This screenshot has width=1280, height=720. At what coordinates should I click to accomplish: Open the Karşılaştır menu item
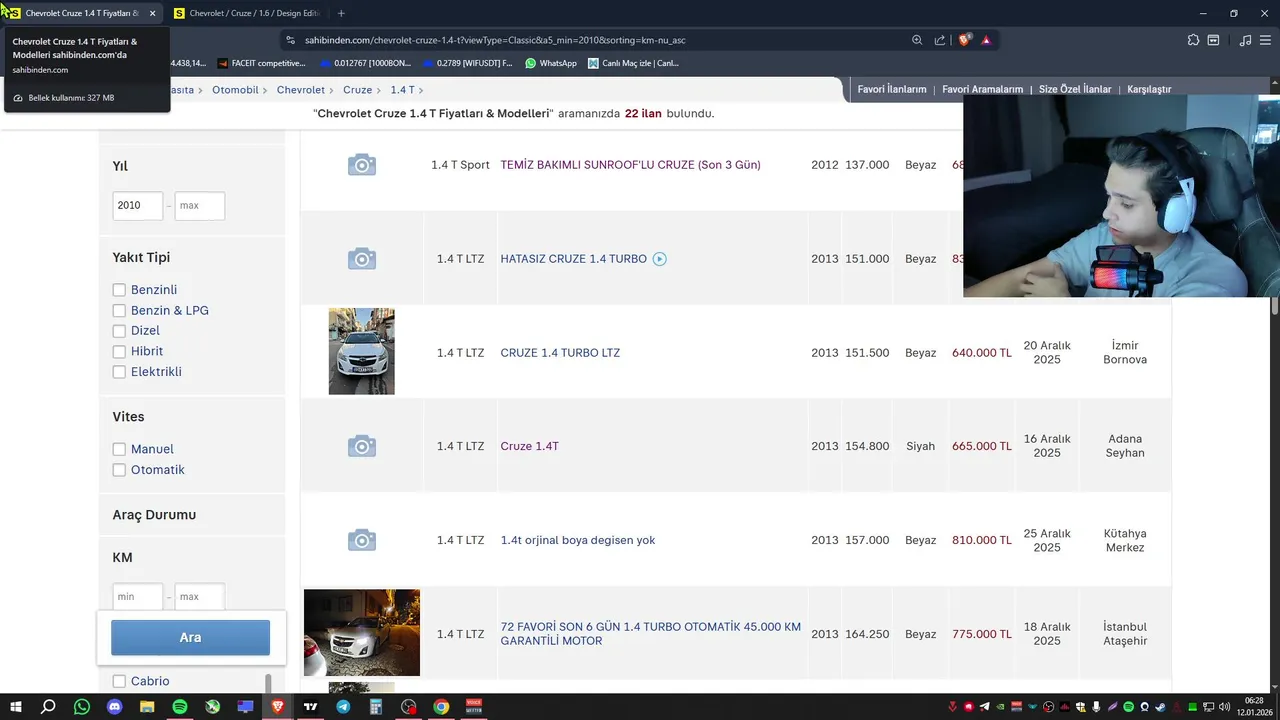pyautogui.click(x=1149, y=89)
